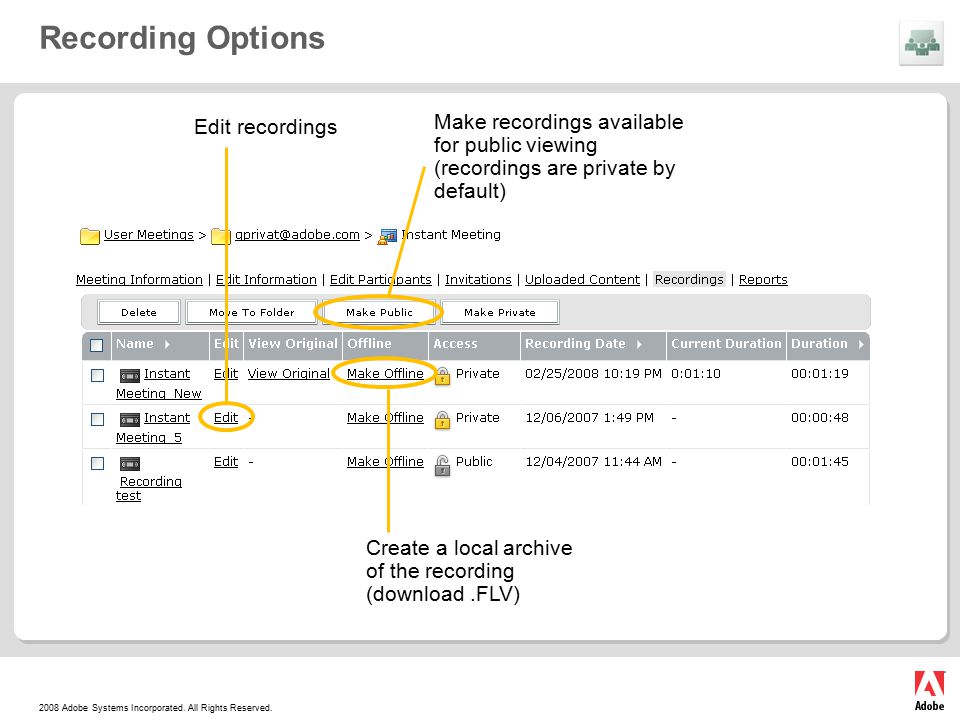Click recording icon for Recording test
This screenshot has height=720, width=960.
click(130, 464)
